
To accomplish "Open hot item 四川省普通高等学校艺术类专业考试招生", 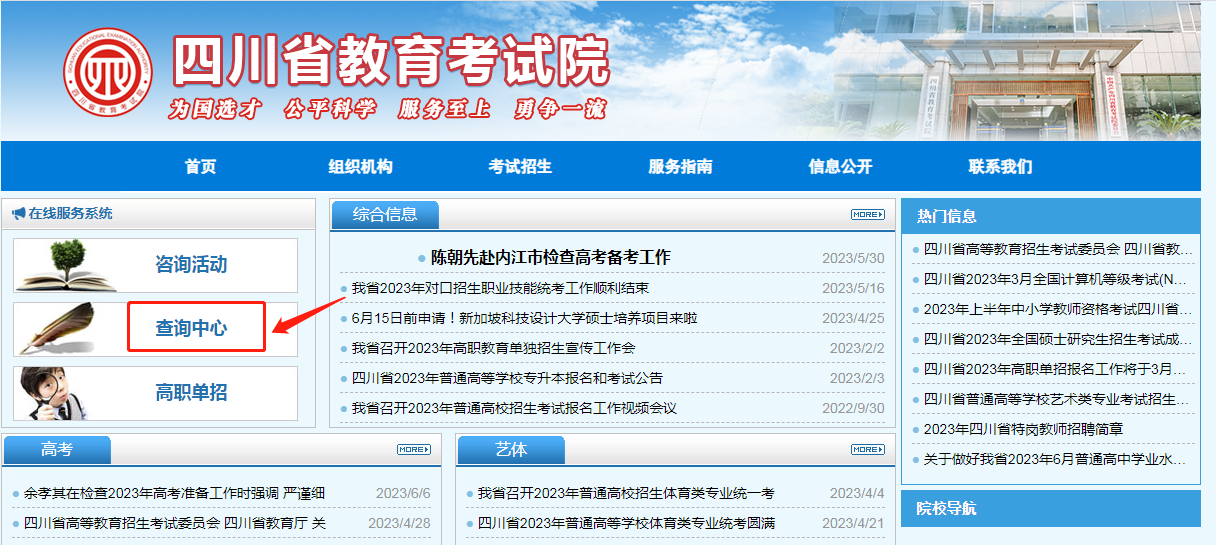I will click(x=1055, y=399).
